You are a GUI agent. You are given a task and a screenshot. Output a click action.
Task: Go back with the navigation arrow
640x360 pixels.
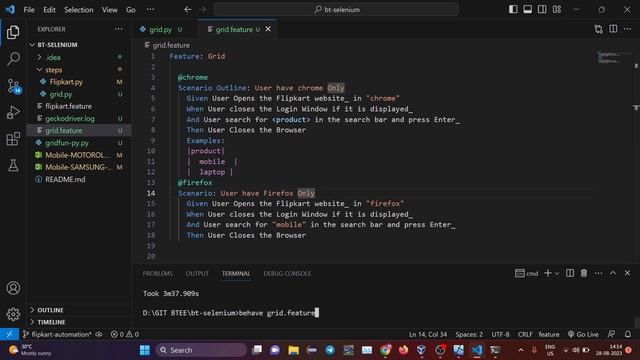pos(187,9)
